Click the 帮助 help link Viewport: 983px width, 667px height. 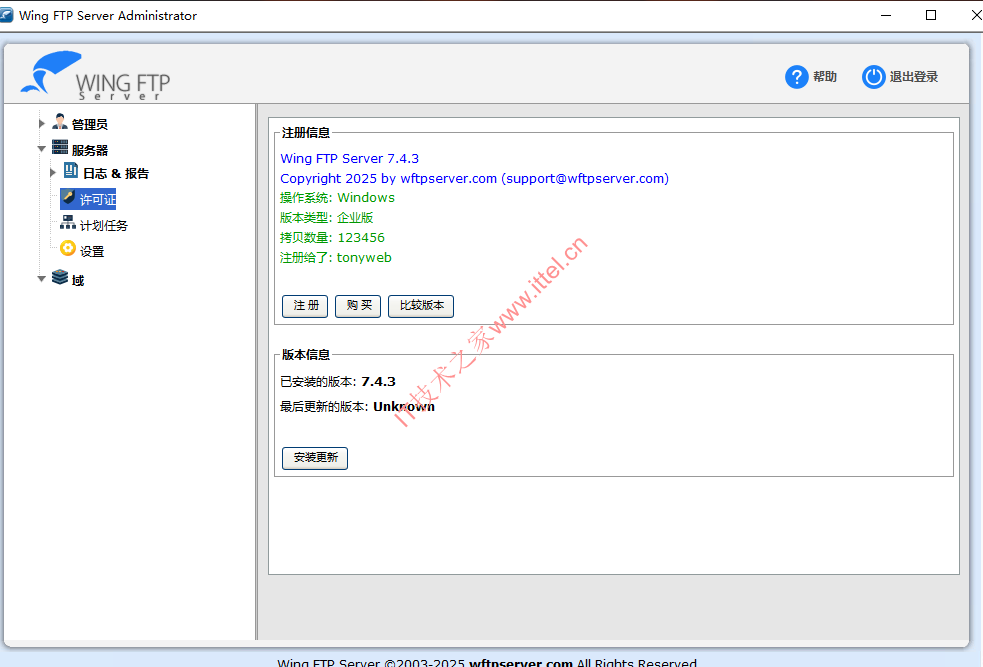pos(825,77)
